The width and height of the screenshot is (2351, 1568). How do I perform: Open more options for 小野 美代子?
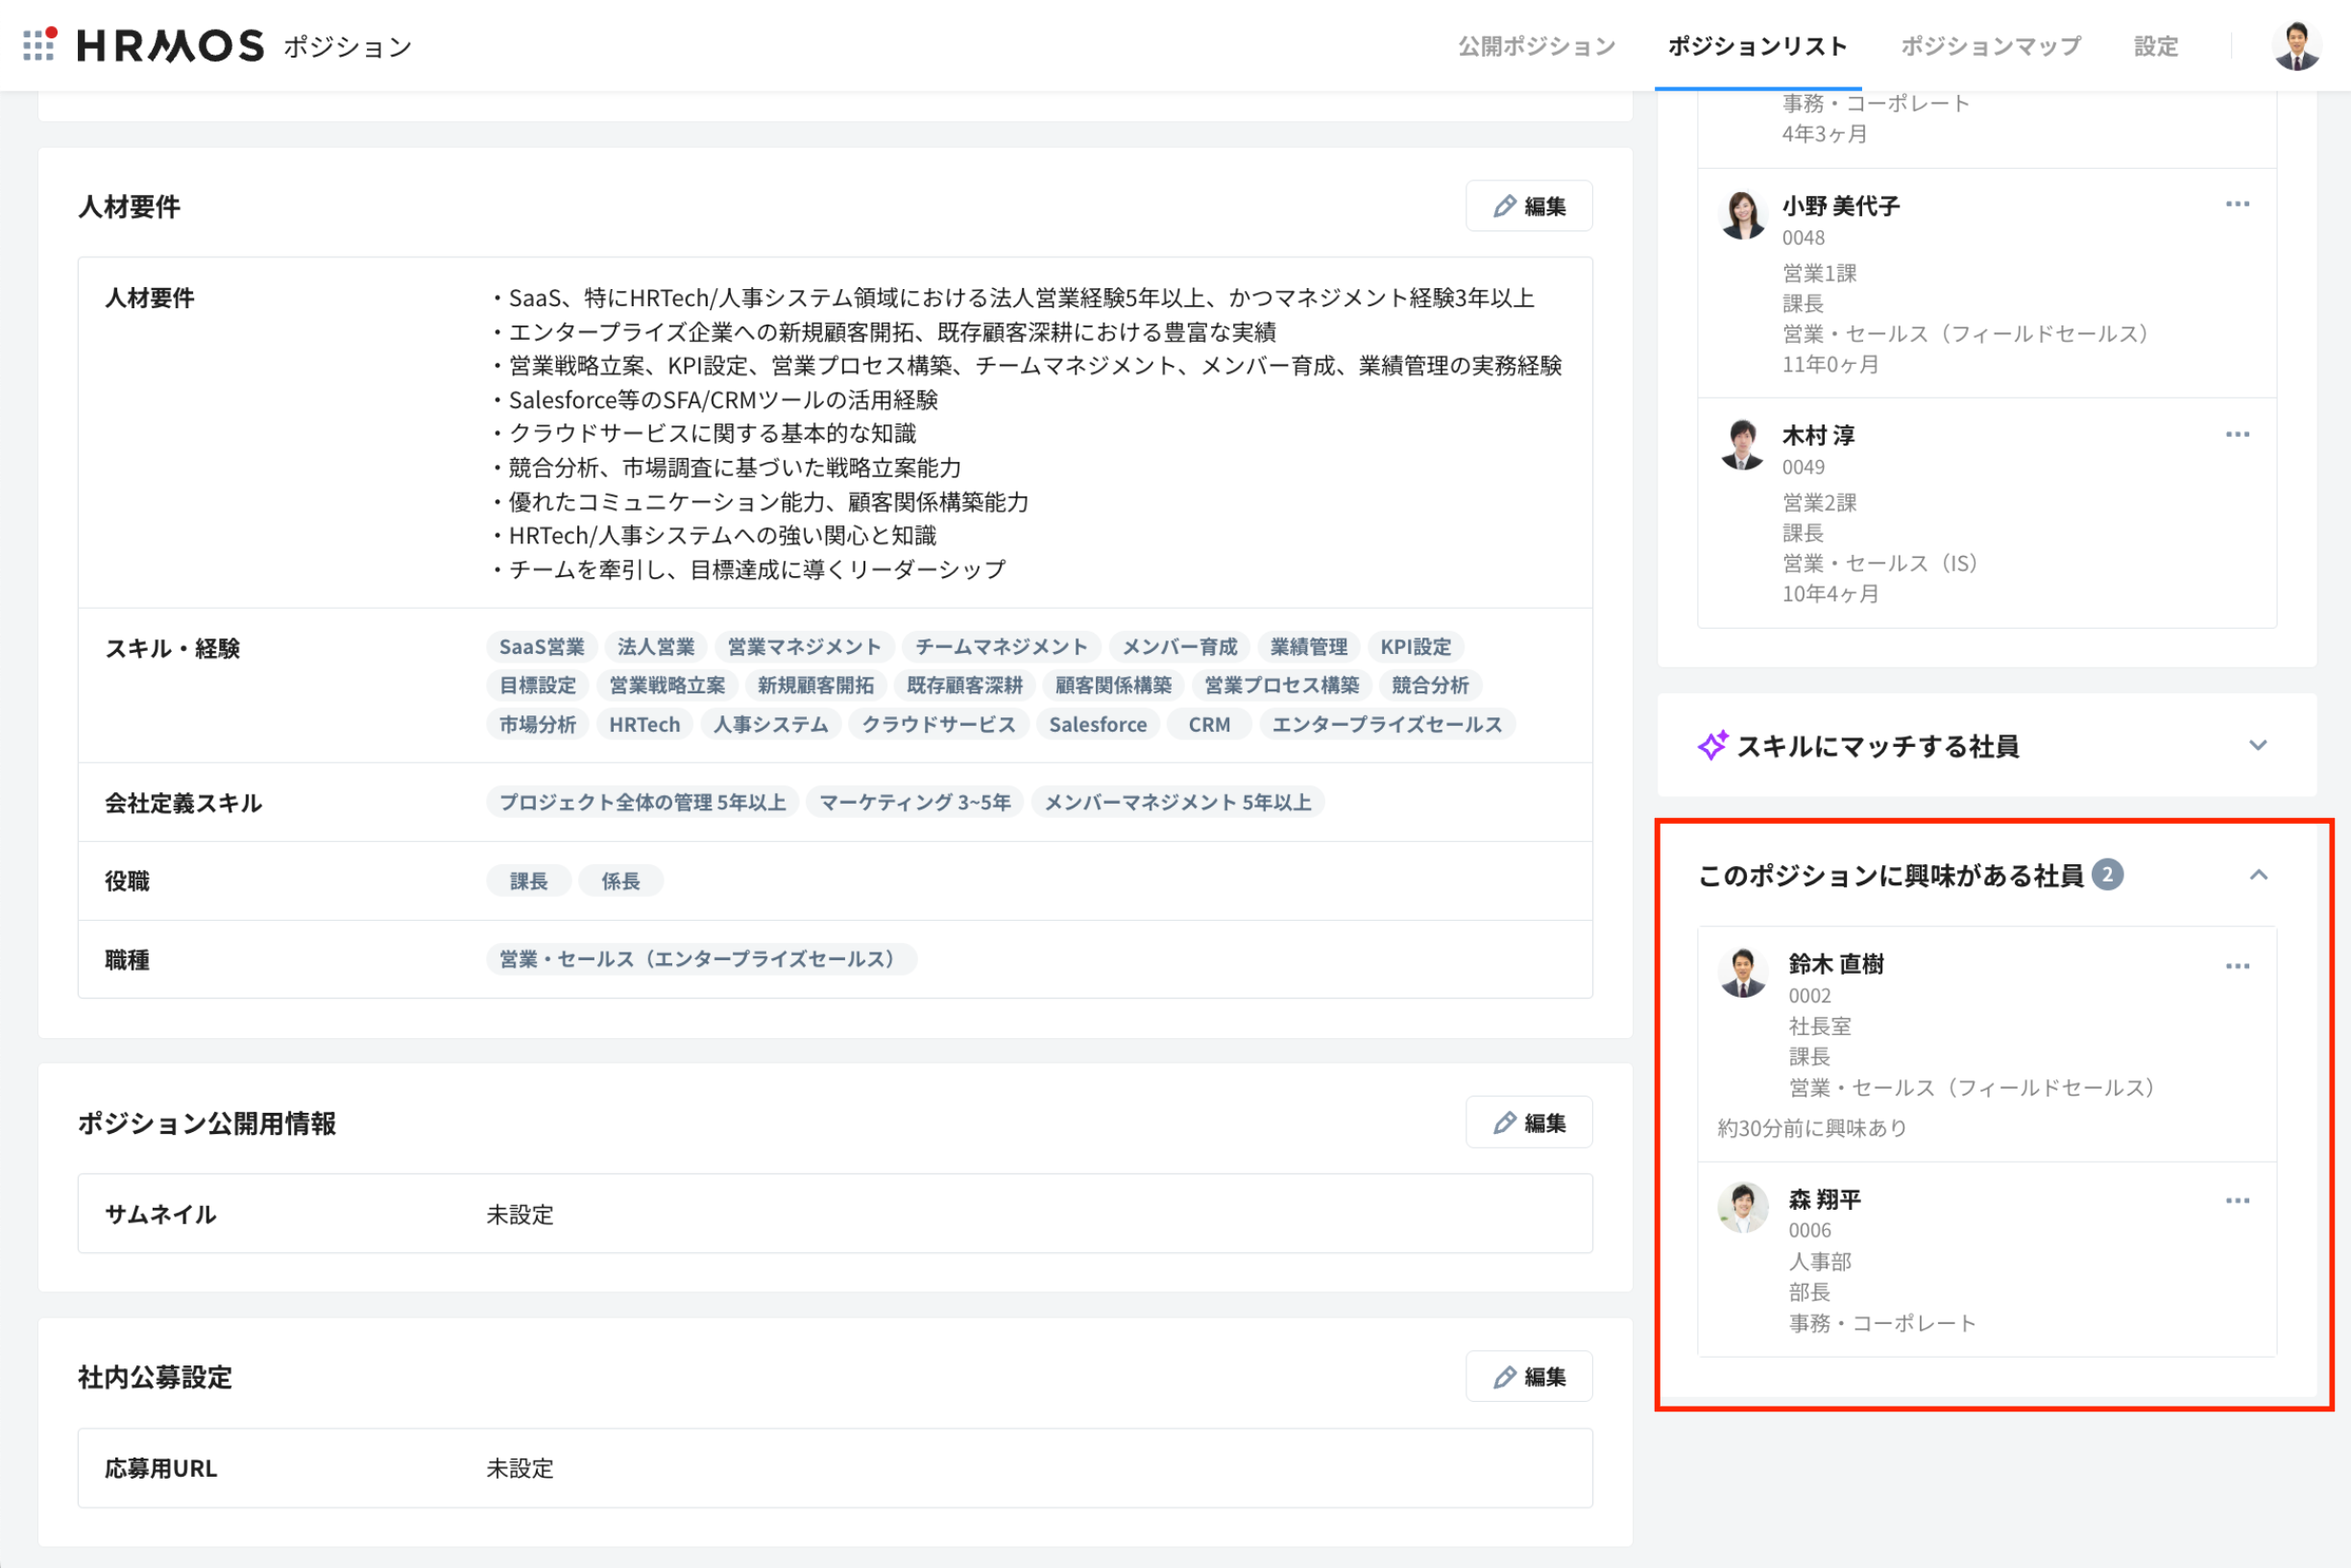point(2237,205)
